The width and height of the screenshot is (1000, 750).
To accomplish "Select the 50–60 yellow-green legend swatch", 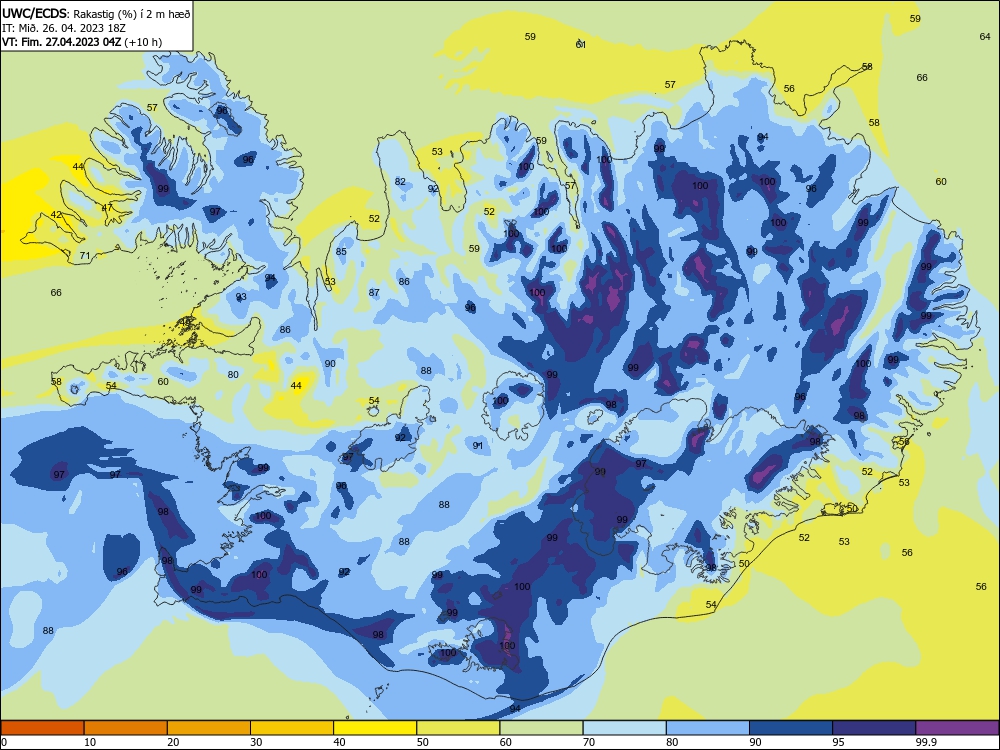I will (458, 728).
